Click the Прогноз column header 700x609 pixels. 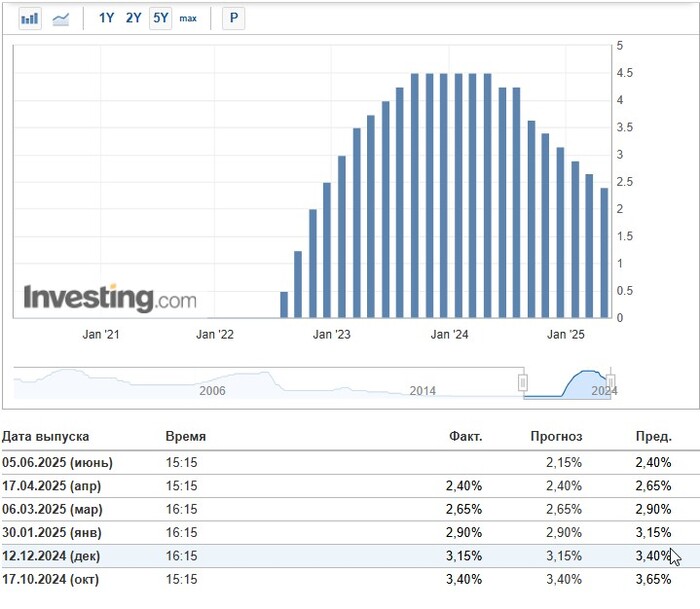click(x=556, y=436)
